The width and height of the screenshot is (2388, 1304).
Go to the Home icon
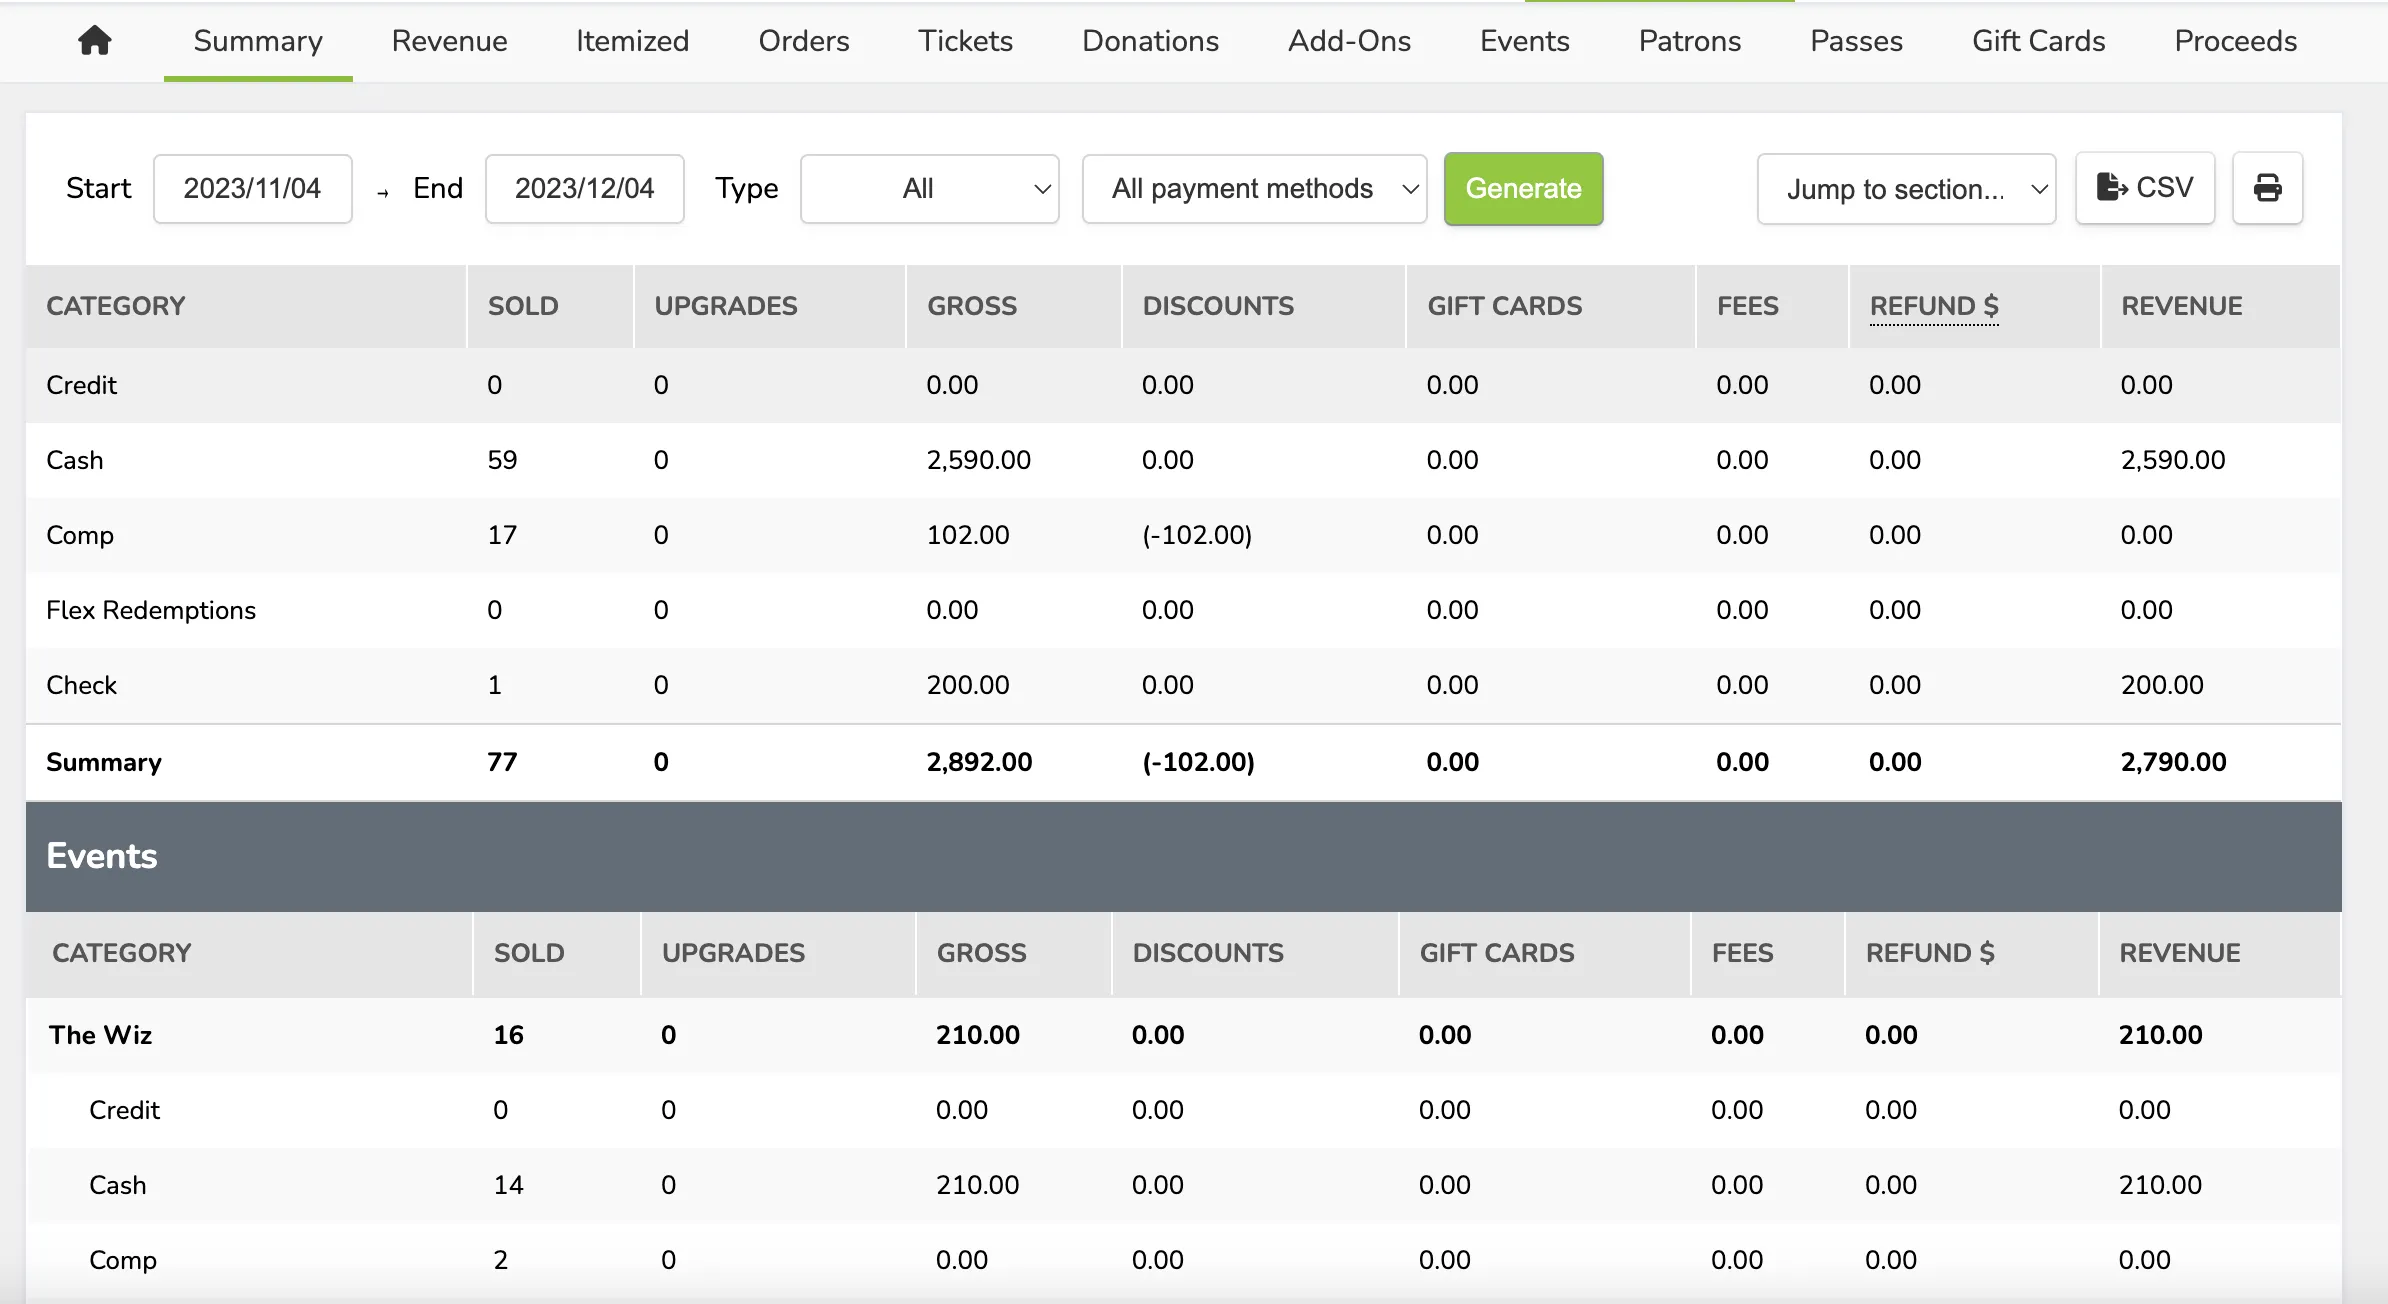point(95,41)
